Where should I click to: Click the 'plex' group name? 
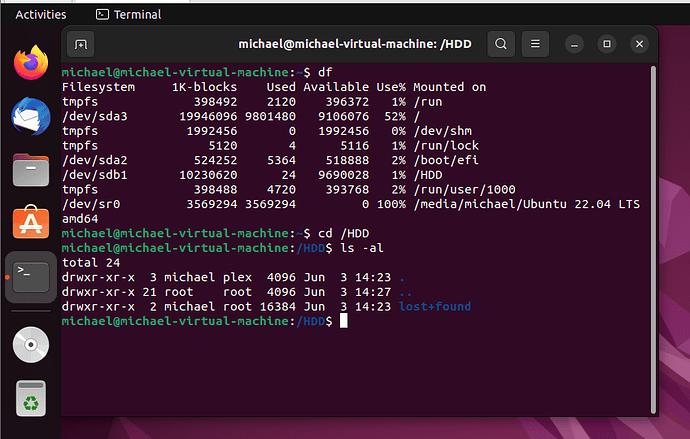(x=237, y=278)
